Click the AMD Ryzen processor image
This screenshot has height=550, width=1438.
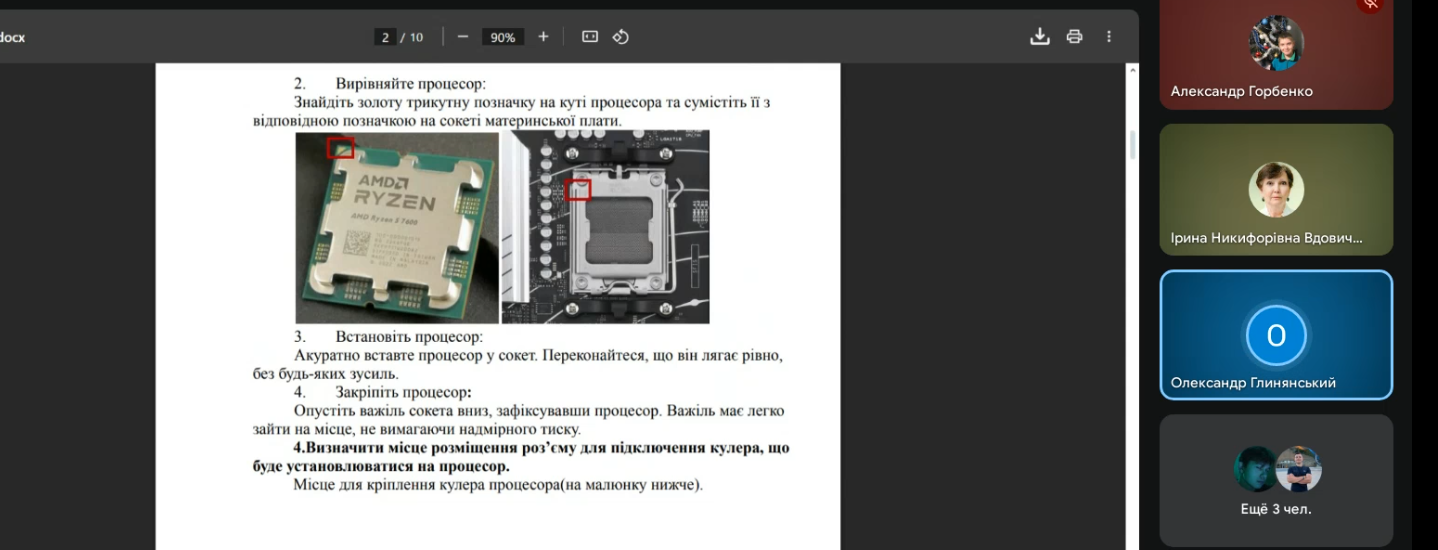point(397,227)
